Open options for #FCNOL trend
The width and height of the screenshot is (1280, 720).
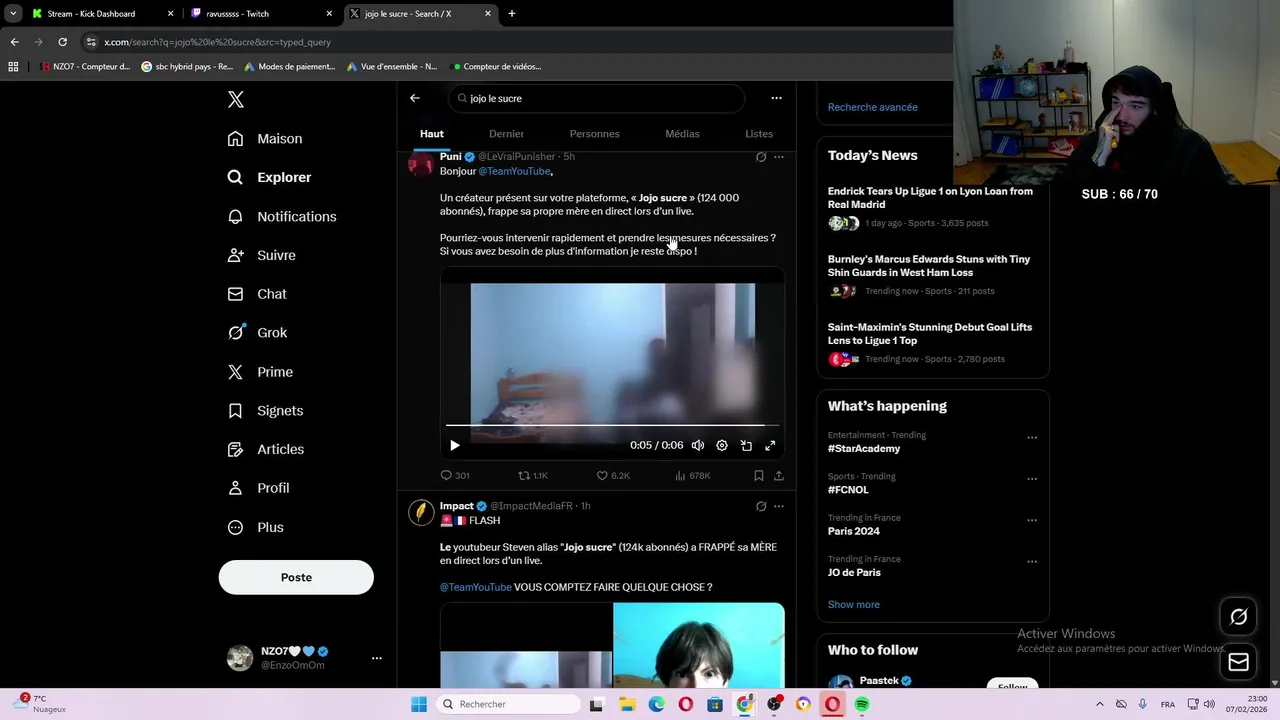pyautogui.click(x=1032, y=479)
